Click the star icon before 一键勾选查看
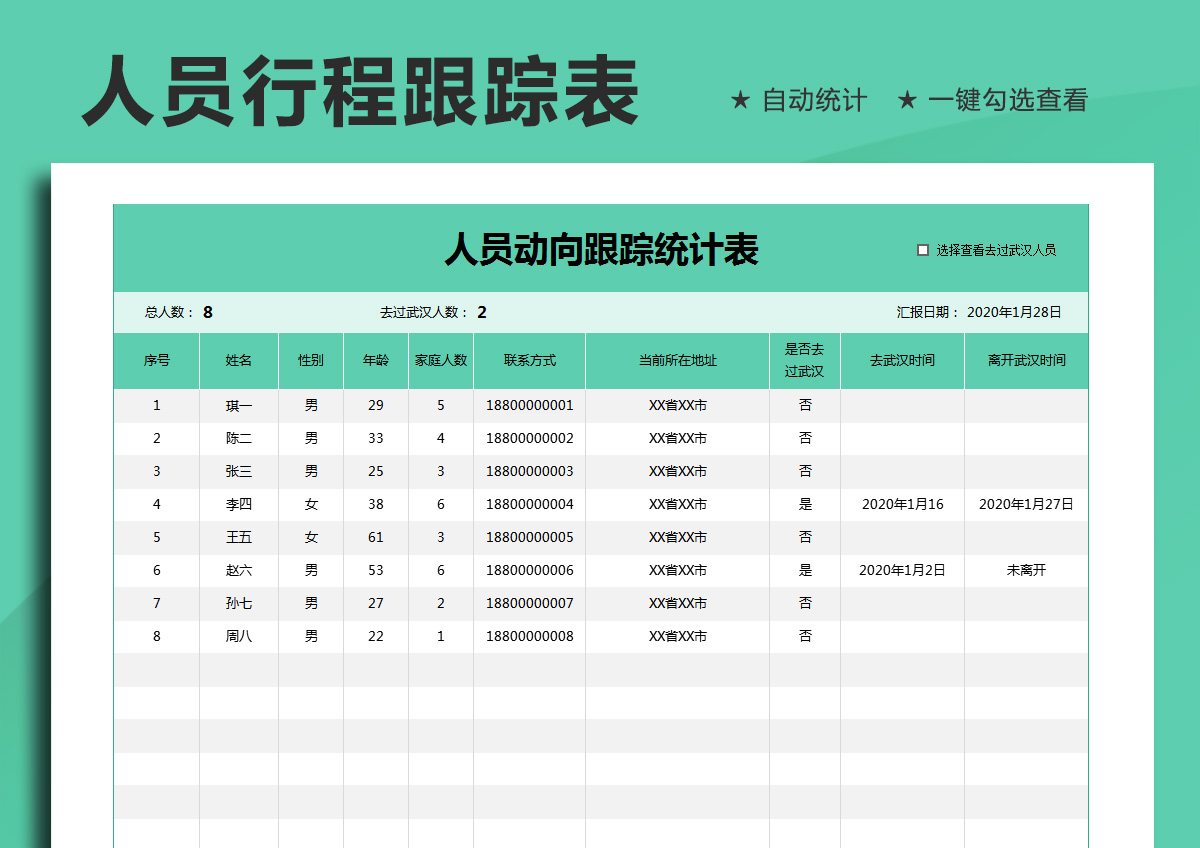This screenshot has height=848, width=1200. [909, 99]
